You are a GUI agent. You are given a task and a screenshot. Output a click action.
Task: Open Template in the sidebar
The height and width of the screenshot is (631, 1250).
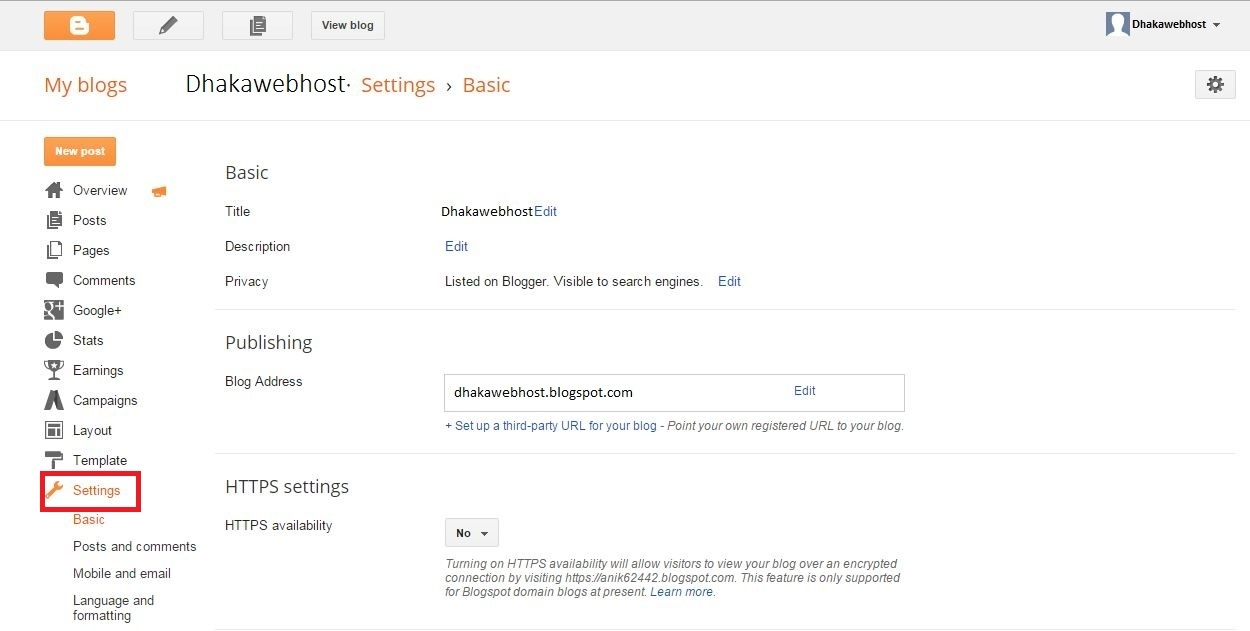pyautogui.click(x=100, y=460)
